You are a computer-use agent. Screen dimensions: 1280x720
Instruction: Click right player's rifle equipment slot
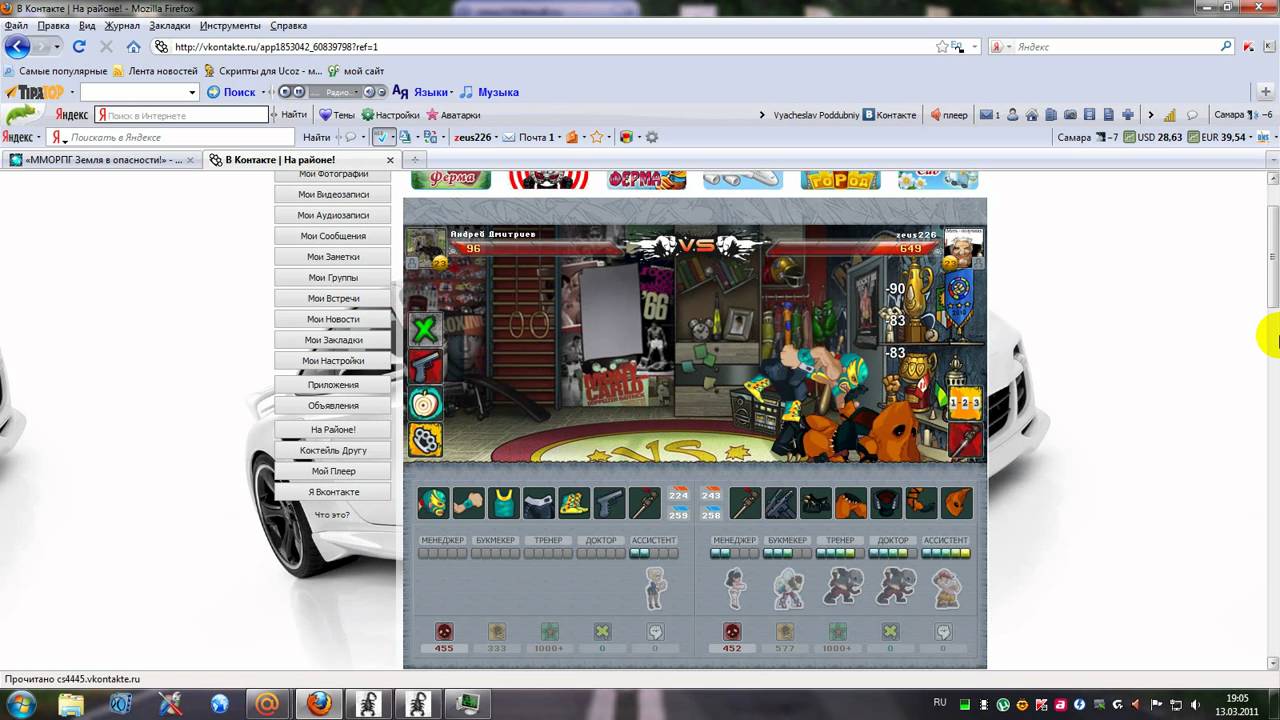(781, 503)
